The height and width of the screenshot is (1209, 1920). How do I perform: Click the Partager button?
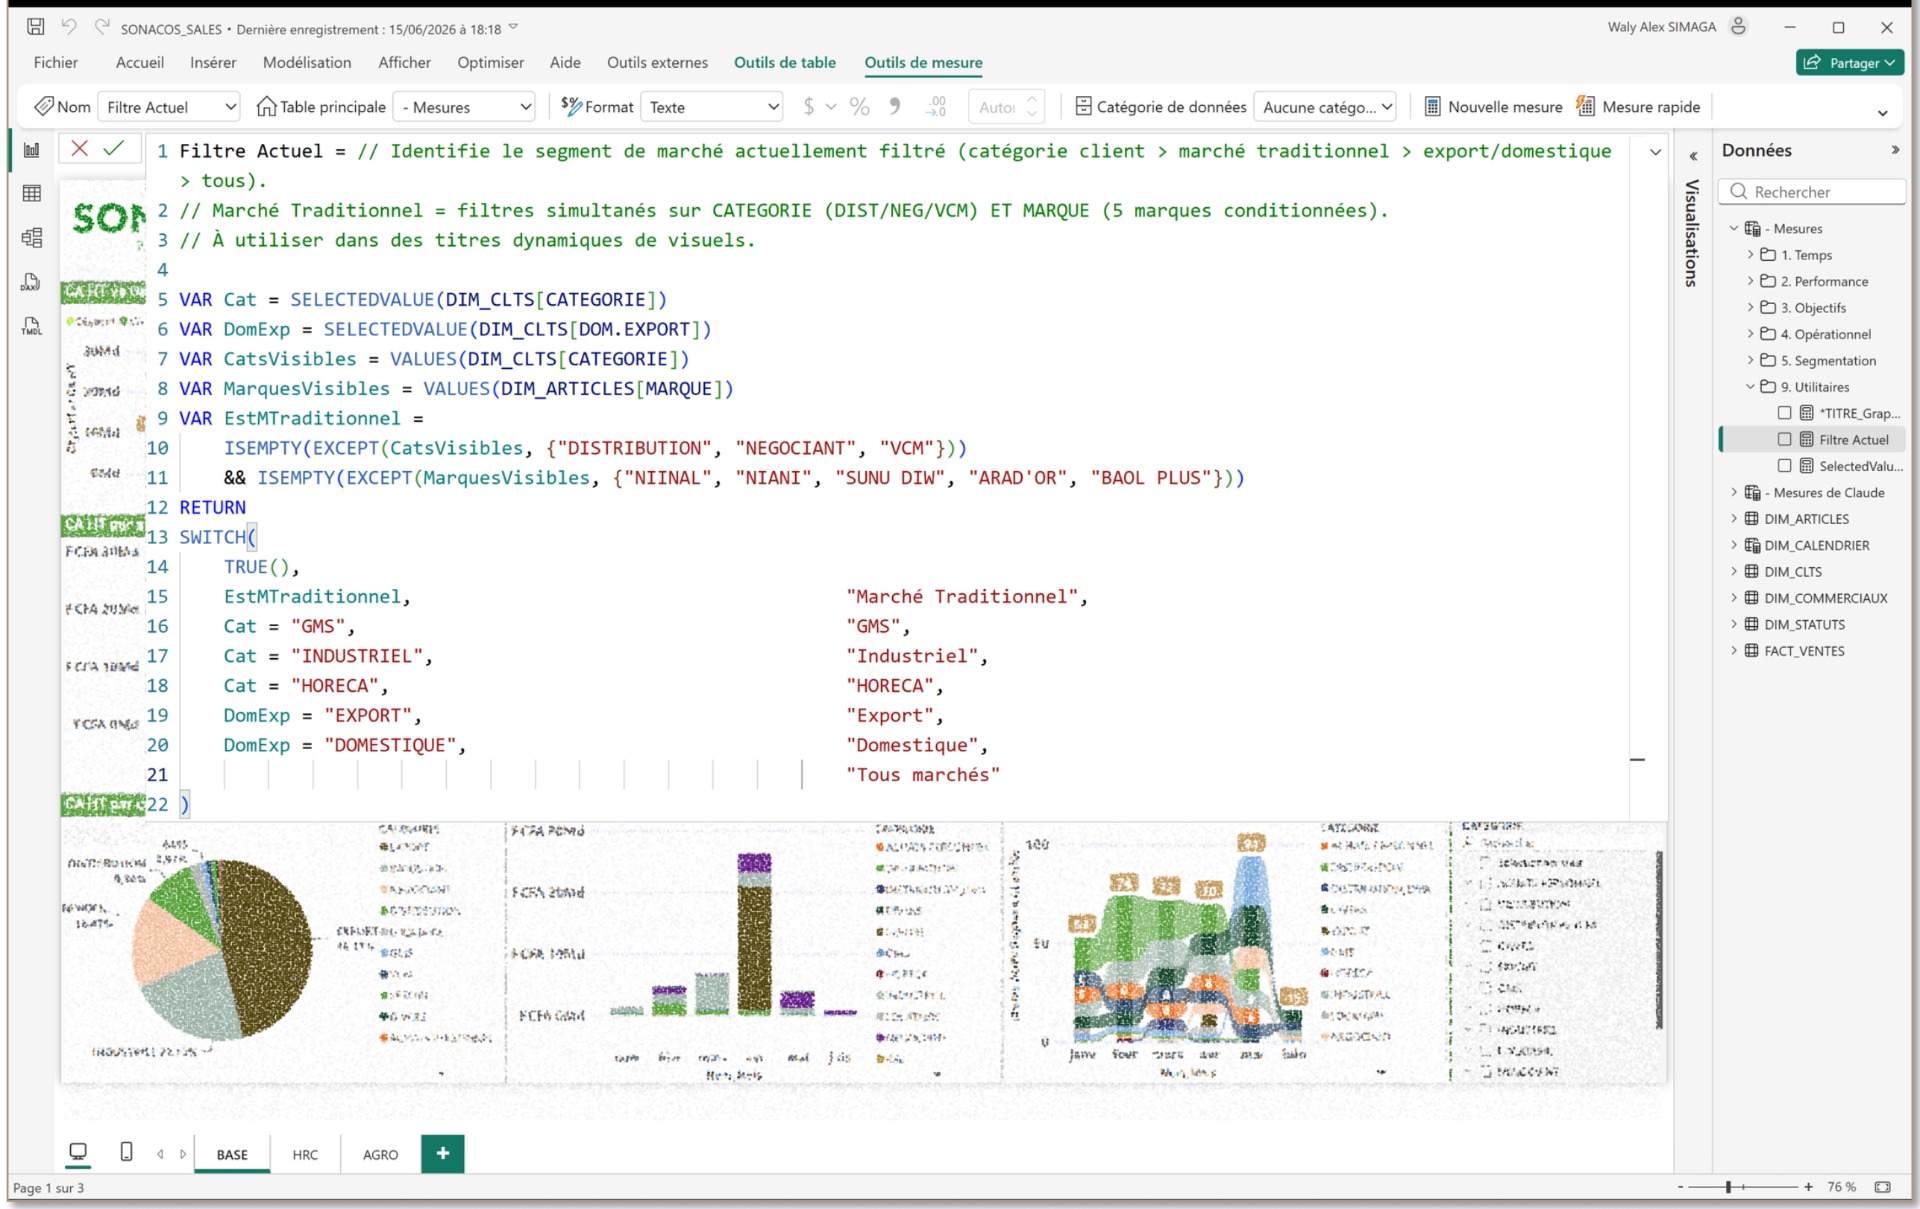pyautogui.click(x=1849, y=63)
